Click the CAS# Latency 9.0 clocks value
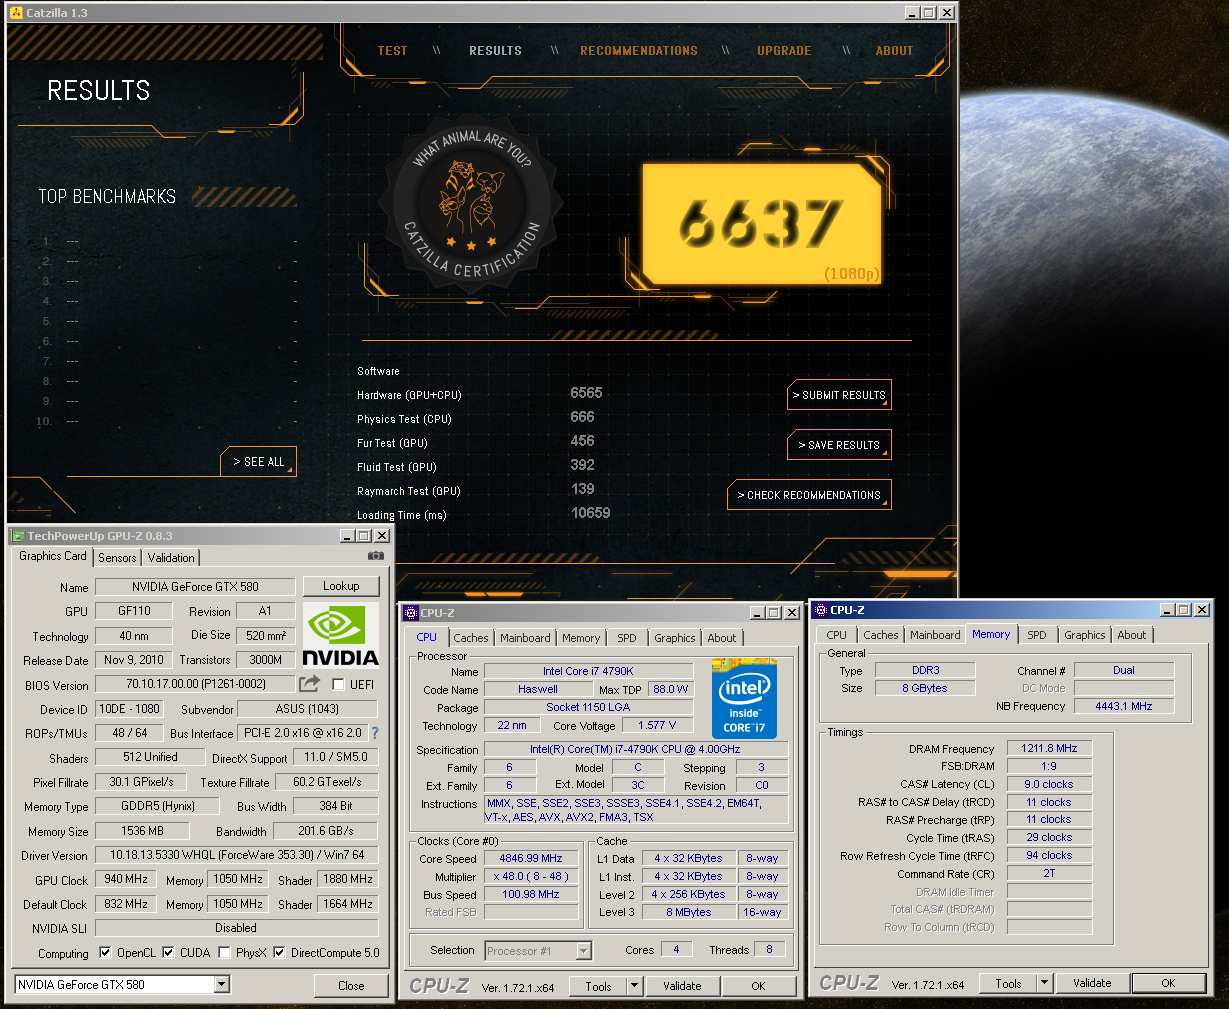The image size is (1229, 1009). pyautogui.click(x=1049, y=784)
